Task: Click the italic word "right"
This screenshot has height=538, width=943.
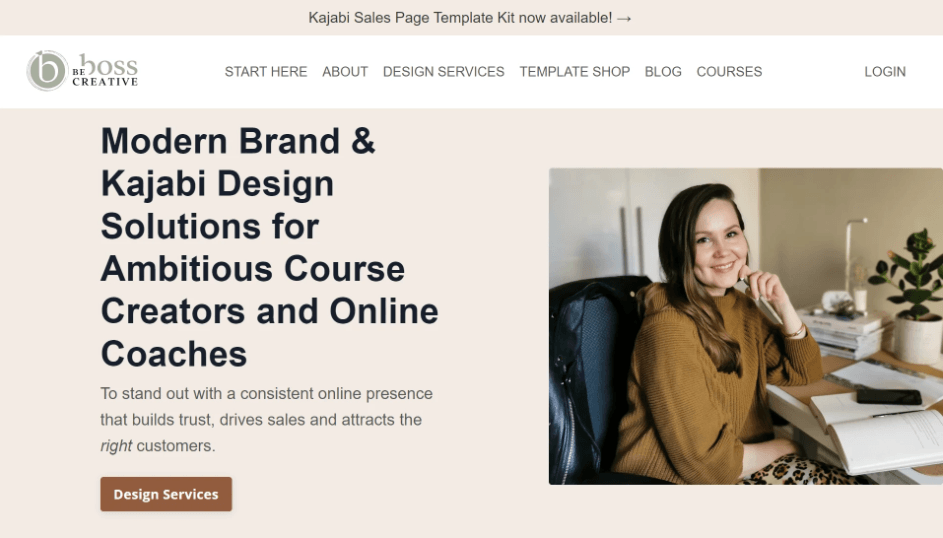Action: (x=116, y=446)
